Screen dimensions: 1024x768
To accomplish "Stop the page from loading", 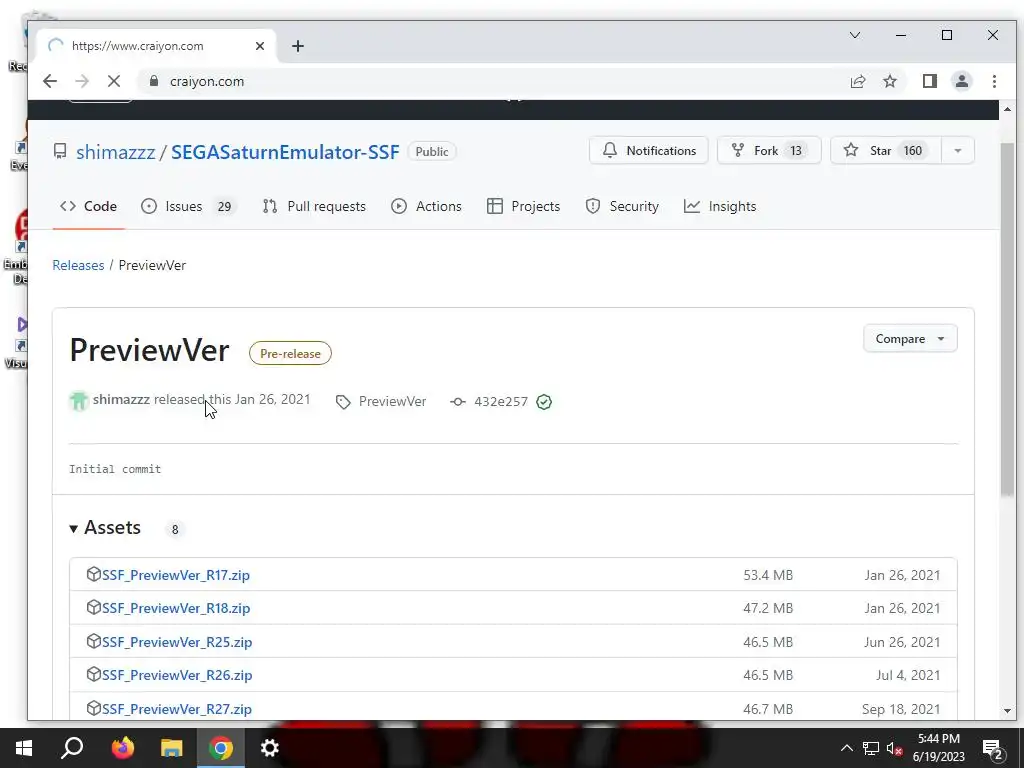I will tap(114, 81).
